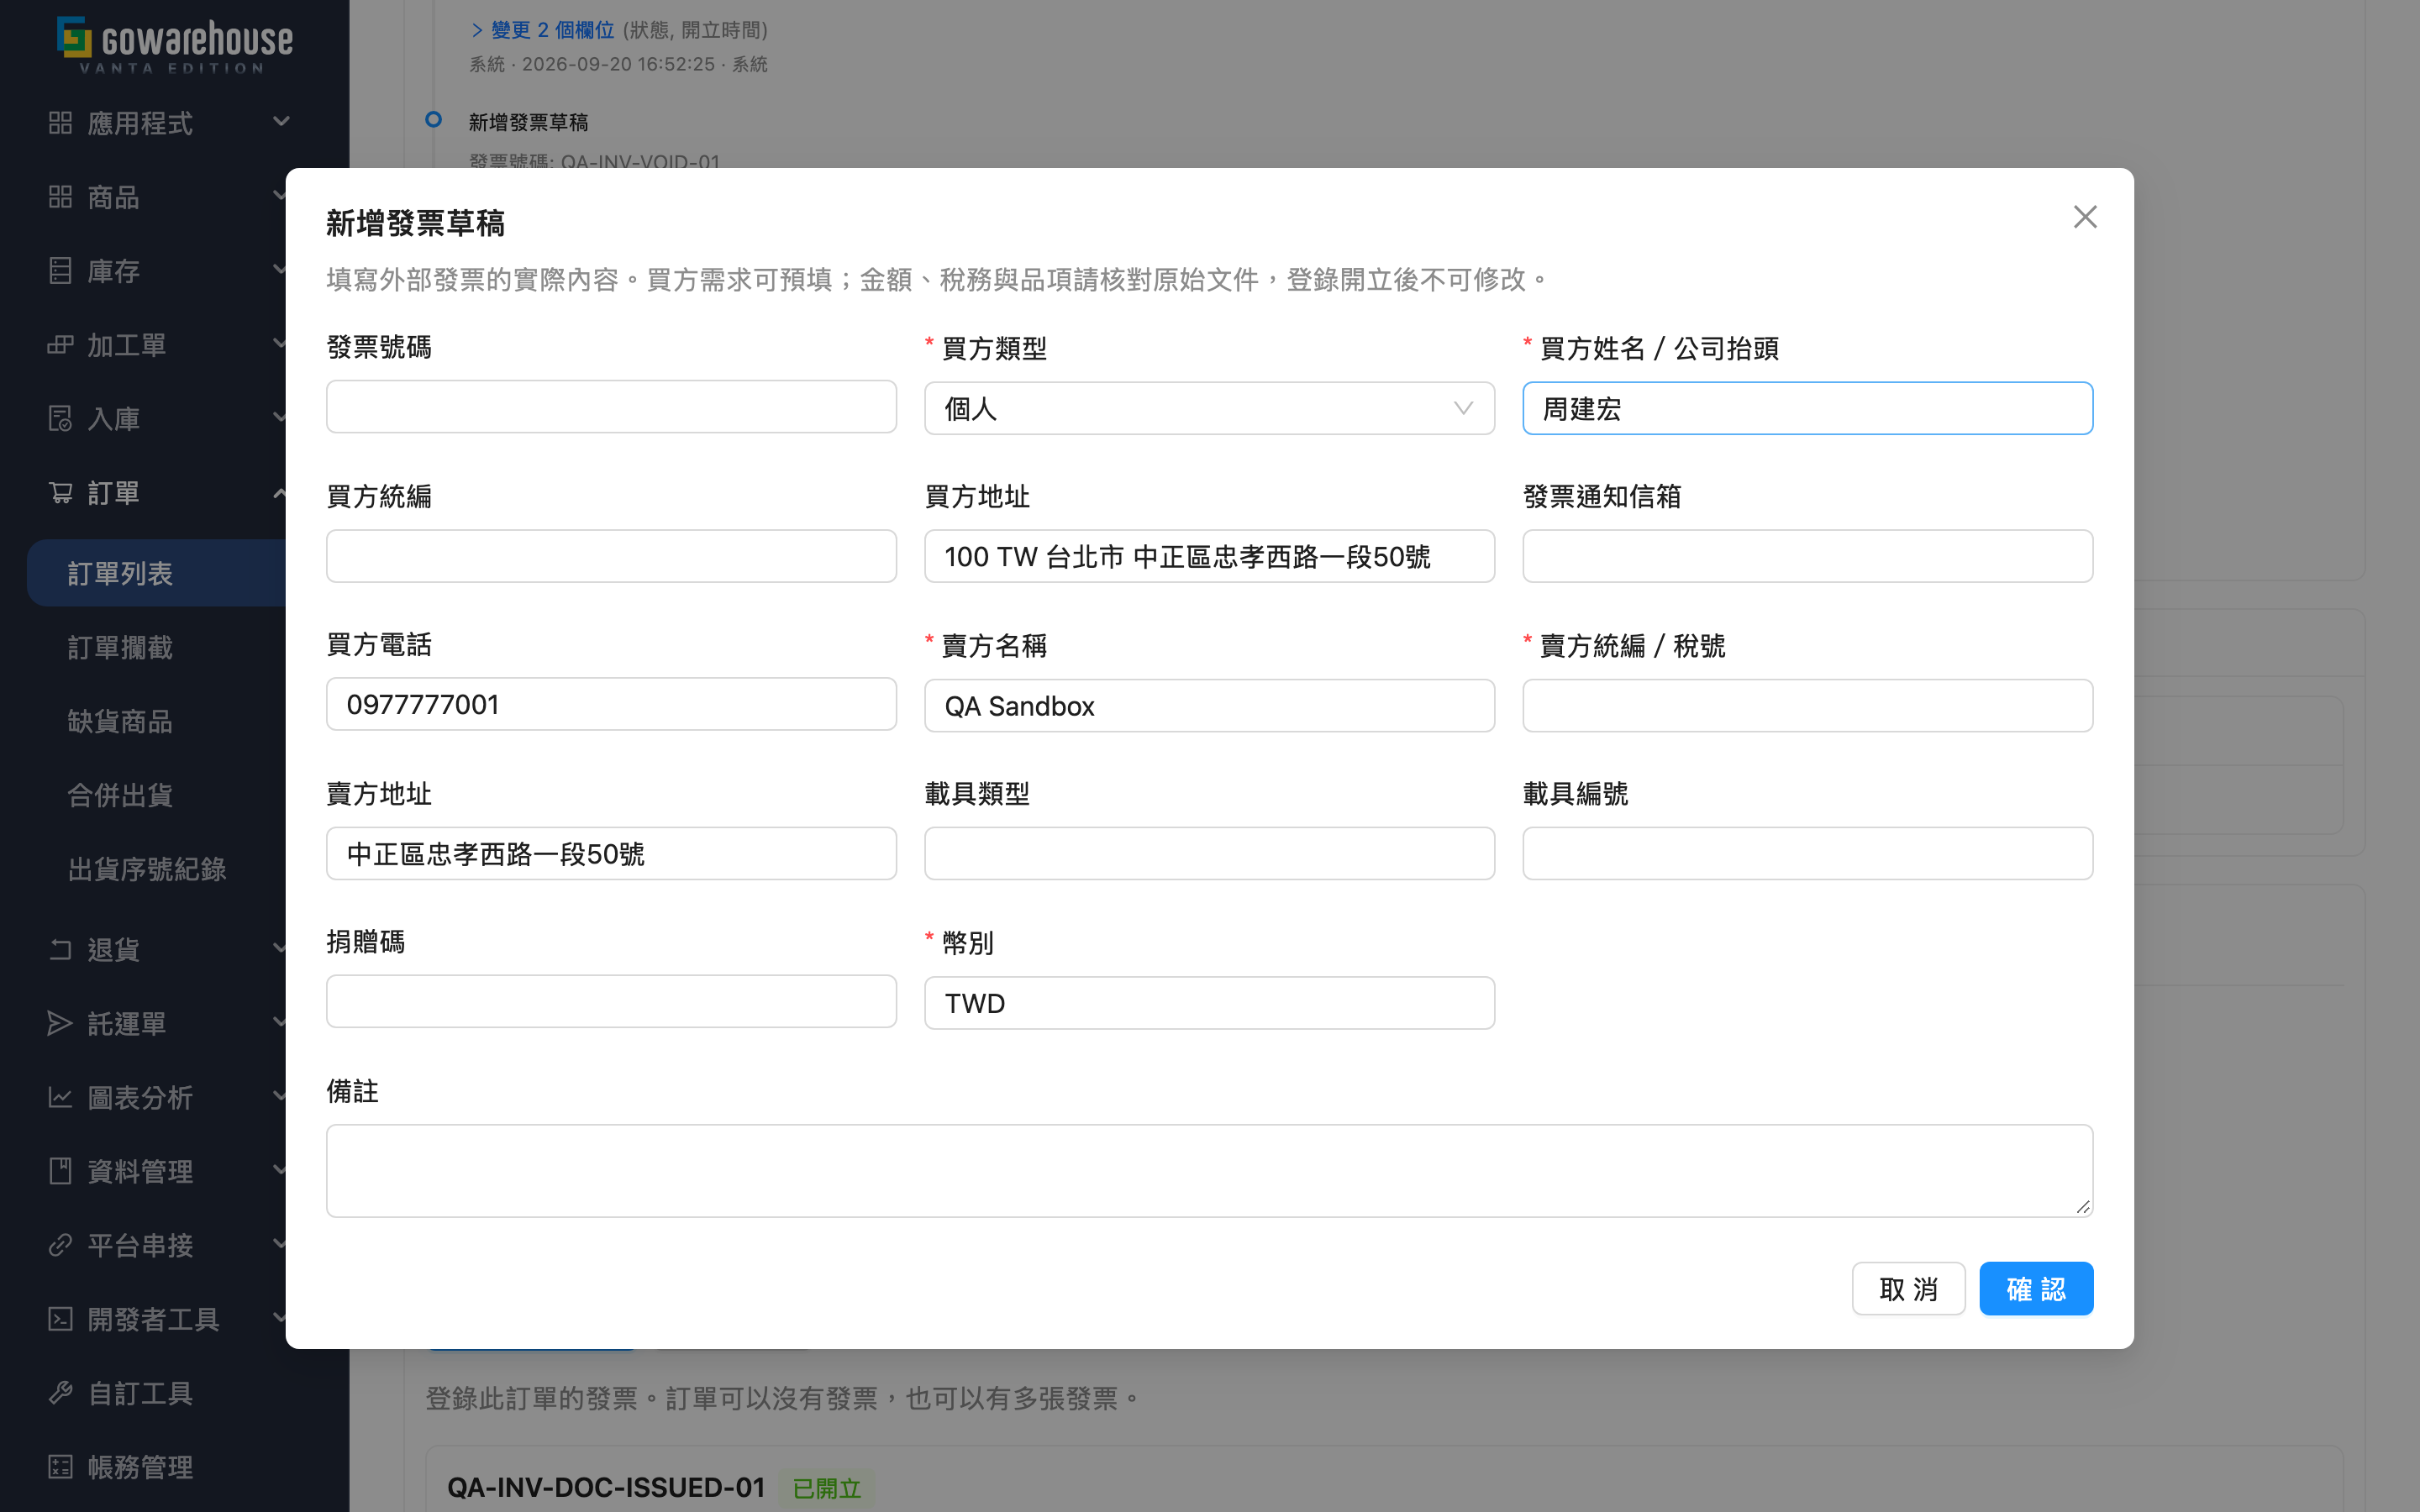Click the 幣別 input field
Viewport: 2420px width, 1512px height.
(1209, 1003)
